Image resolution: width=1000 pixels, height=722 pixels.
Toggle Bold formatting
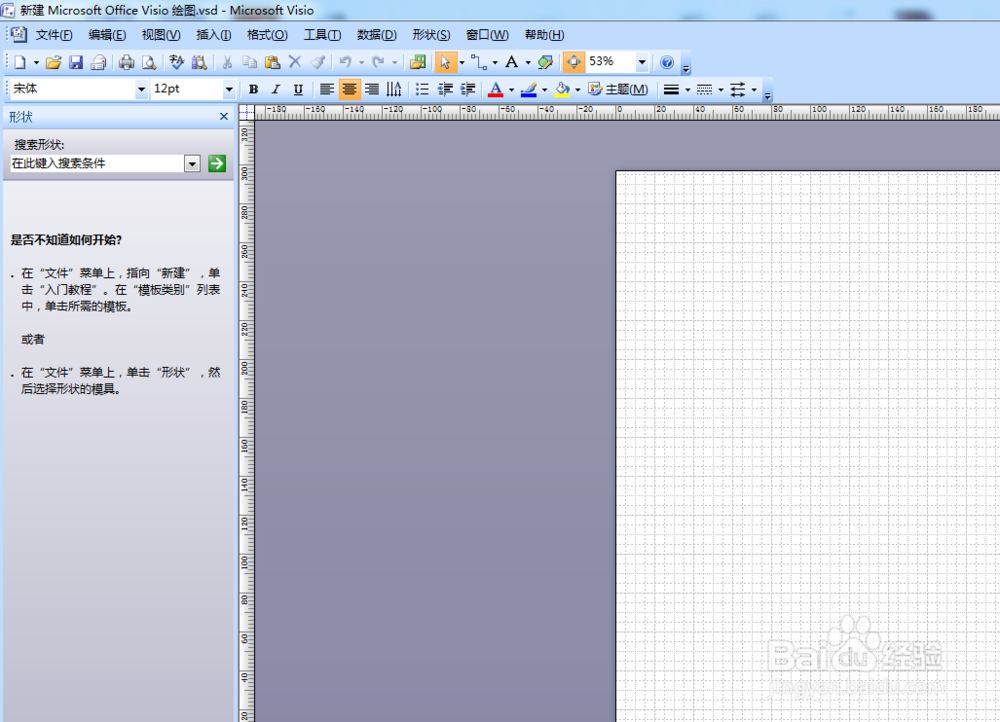[x=253, y=89]
